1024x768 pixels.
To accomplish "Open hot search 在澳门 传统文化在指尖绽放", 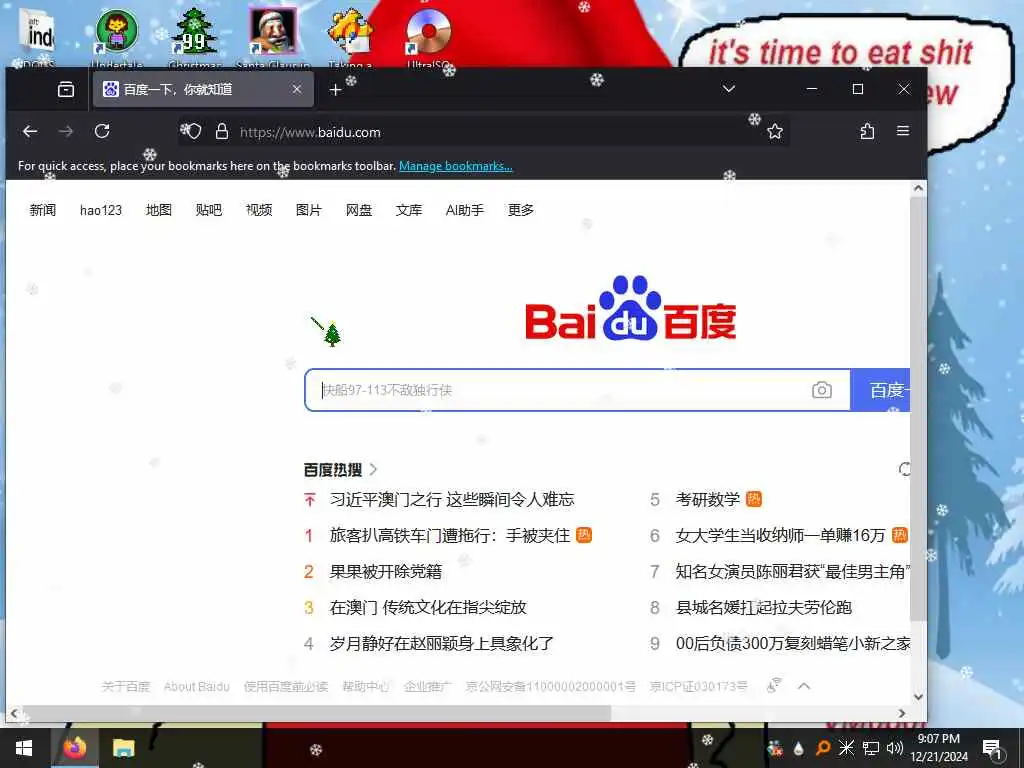I will point(428,607).
